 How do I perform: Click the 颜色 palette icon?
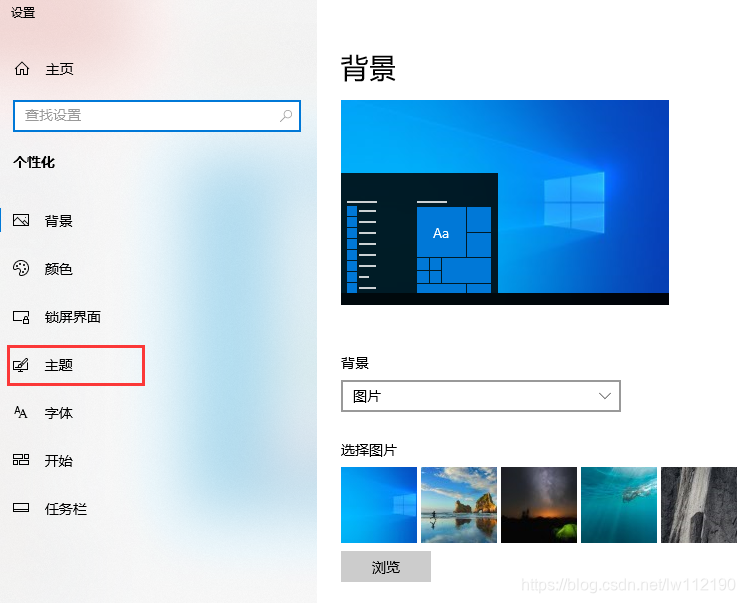tap(21, 268)
